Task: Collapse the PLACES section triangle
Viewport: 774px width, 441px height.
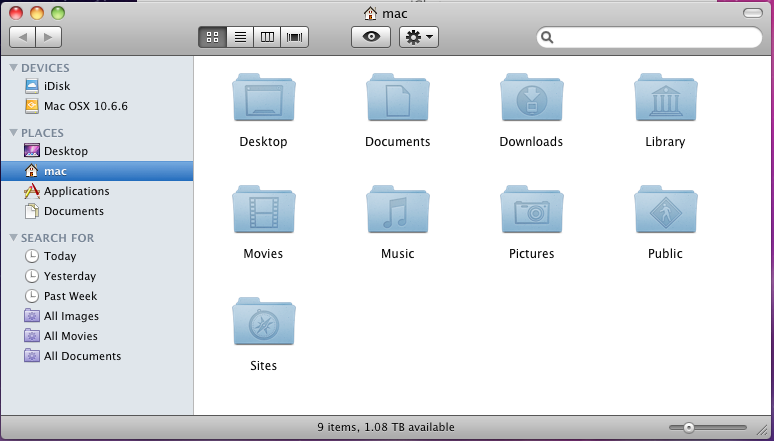Action: 13,132
